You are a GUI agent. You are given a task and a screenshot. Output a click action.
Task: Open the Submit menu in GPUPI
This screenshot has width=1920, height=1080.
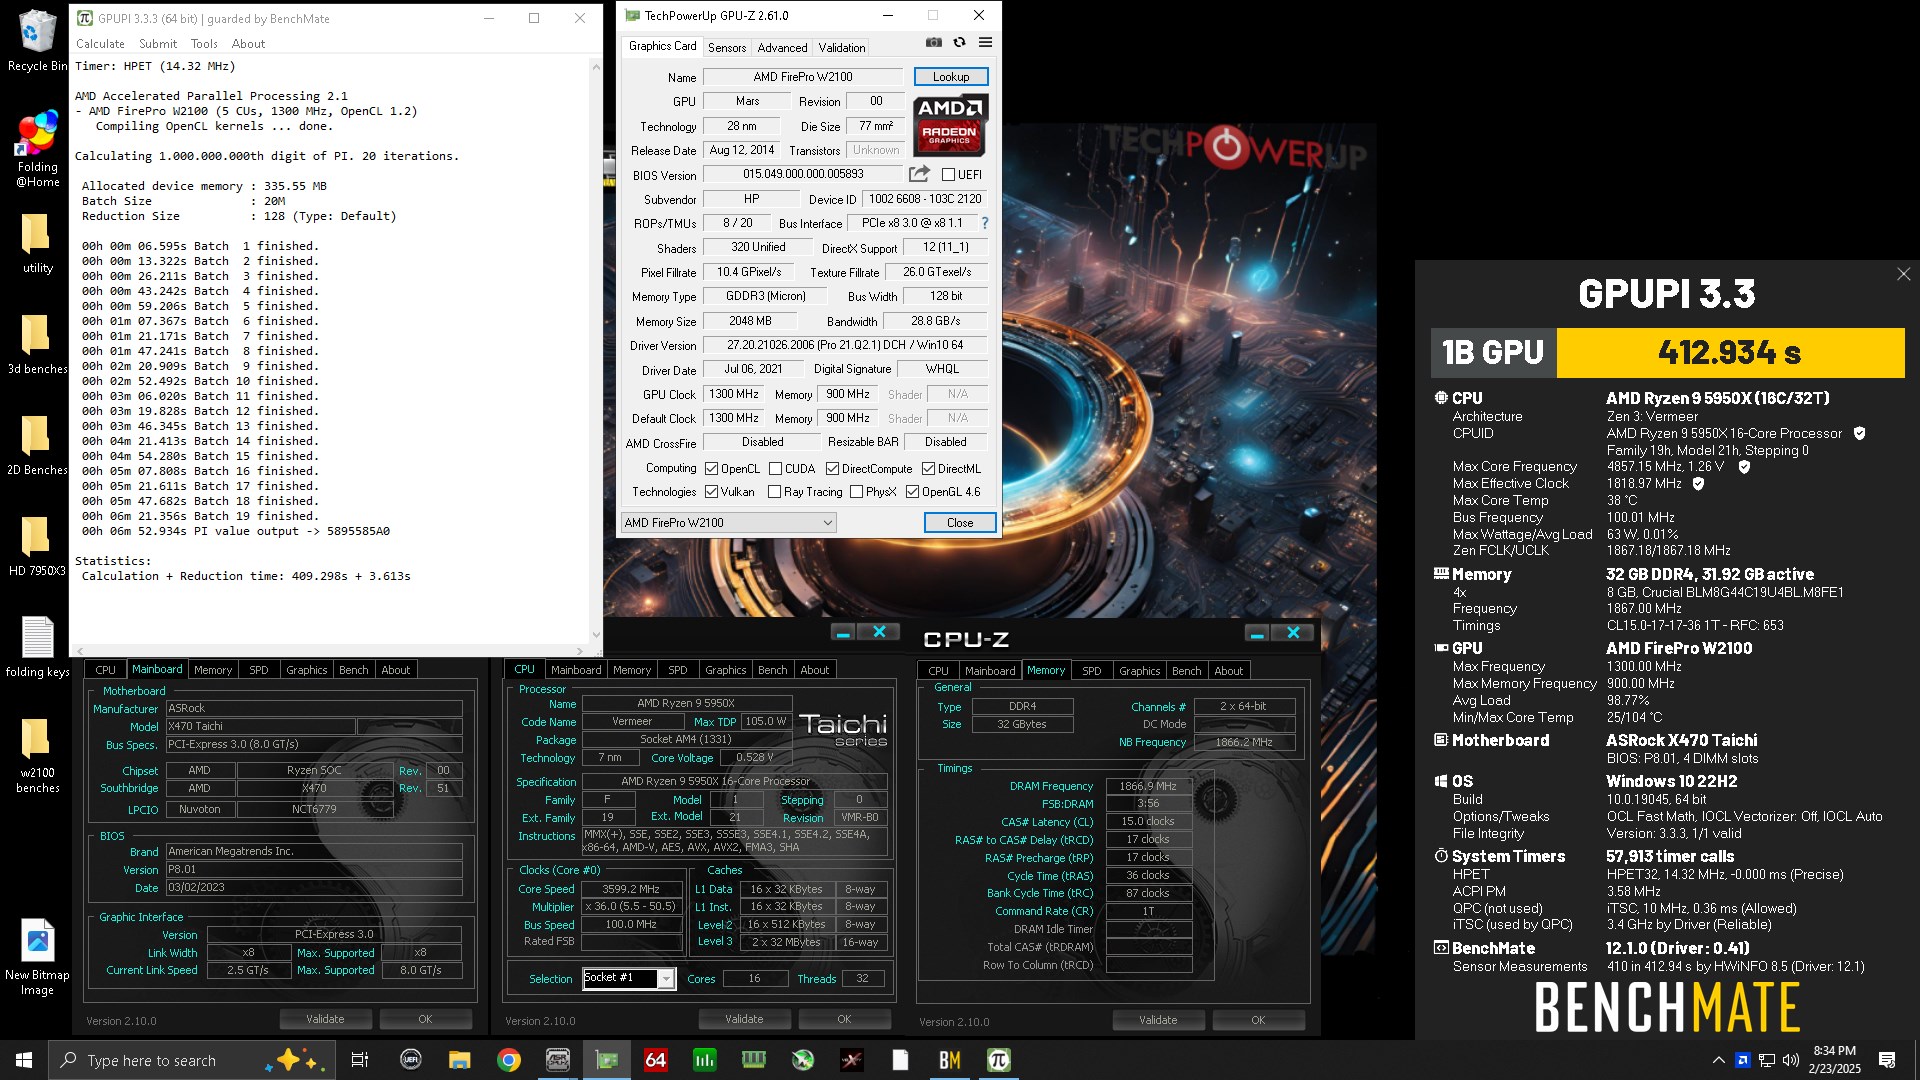click(158, 43)
